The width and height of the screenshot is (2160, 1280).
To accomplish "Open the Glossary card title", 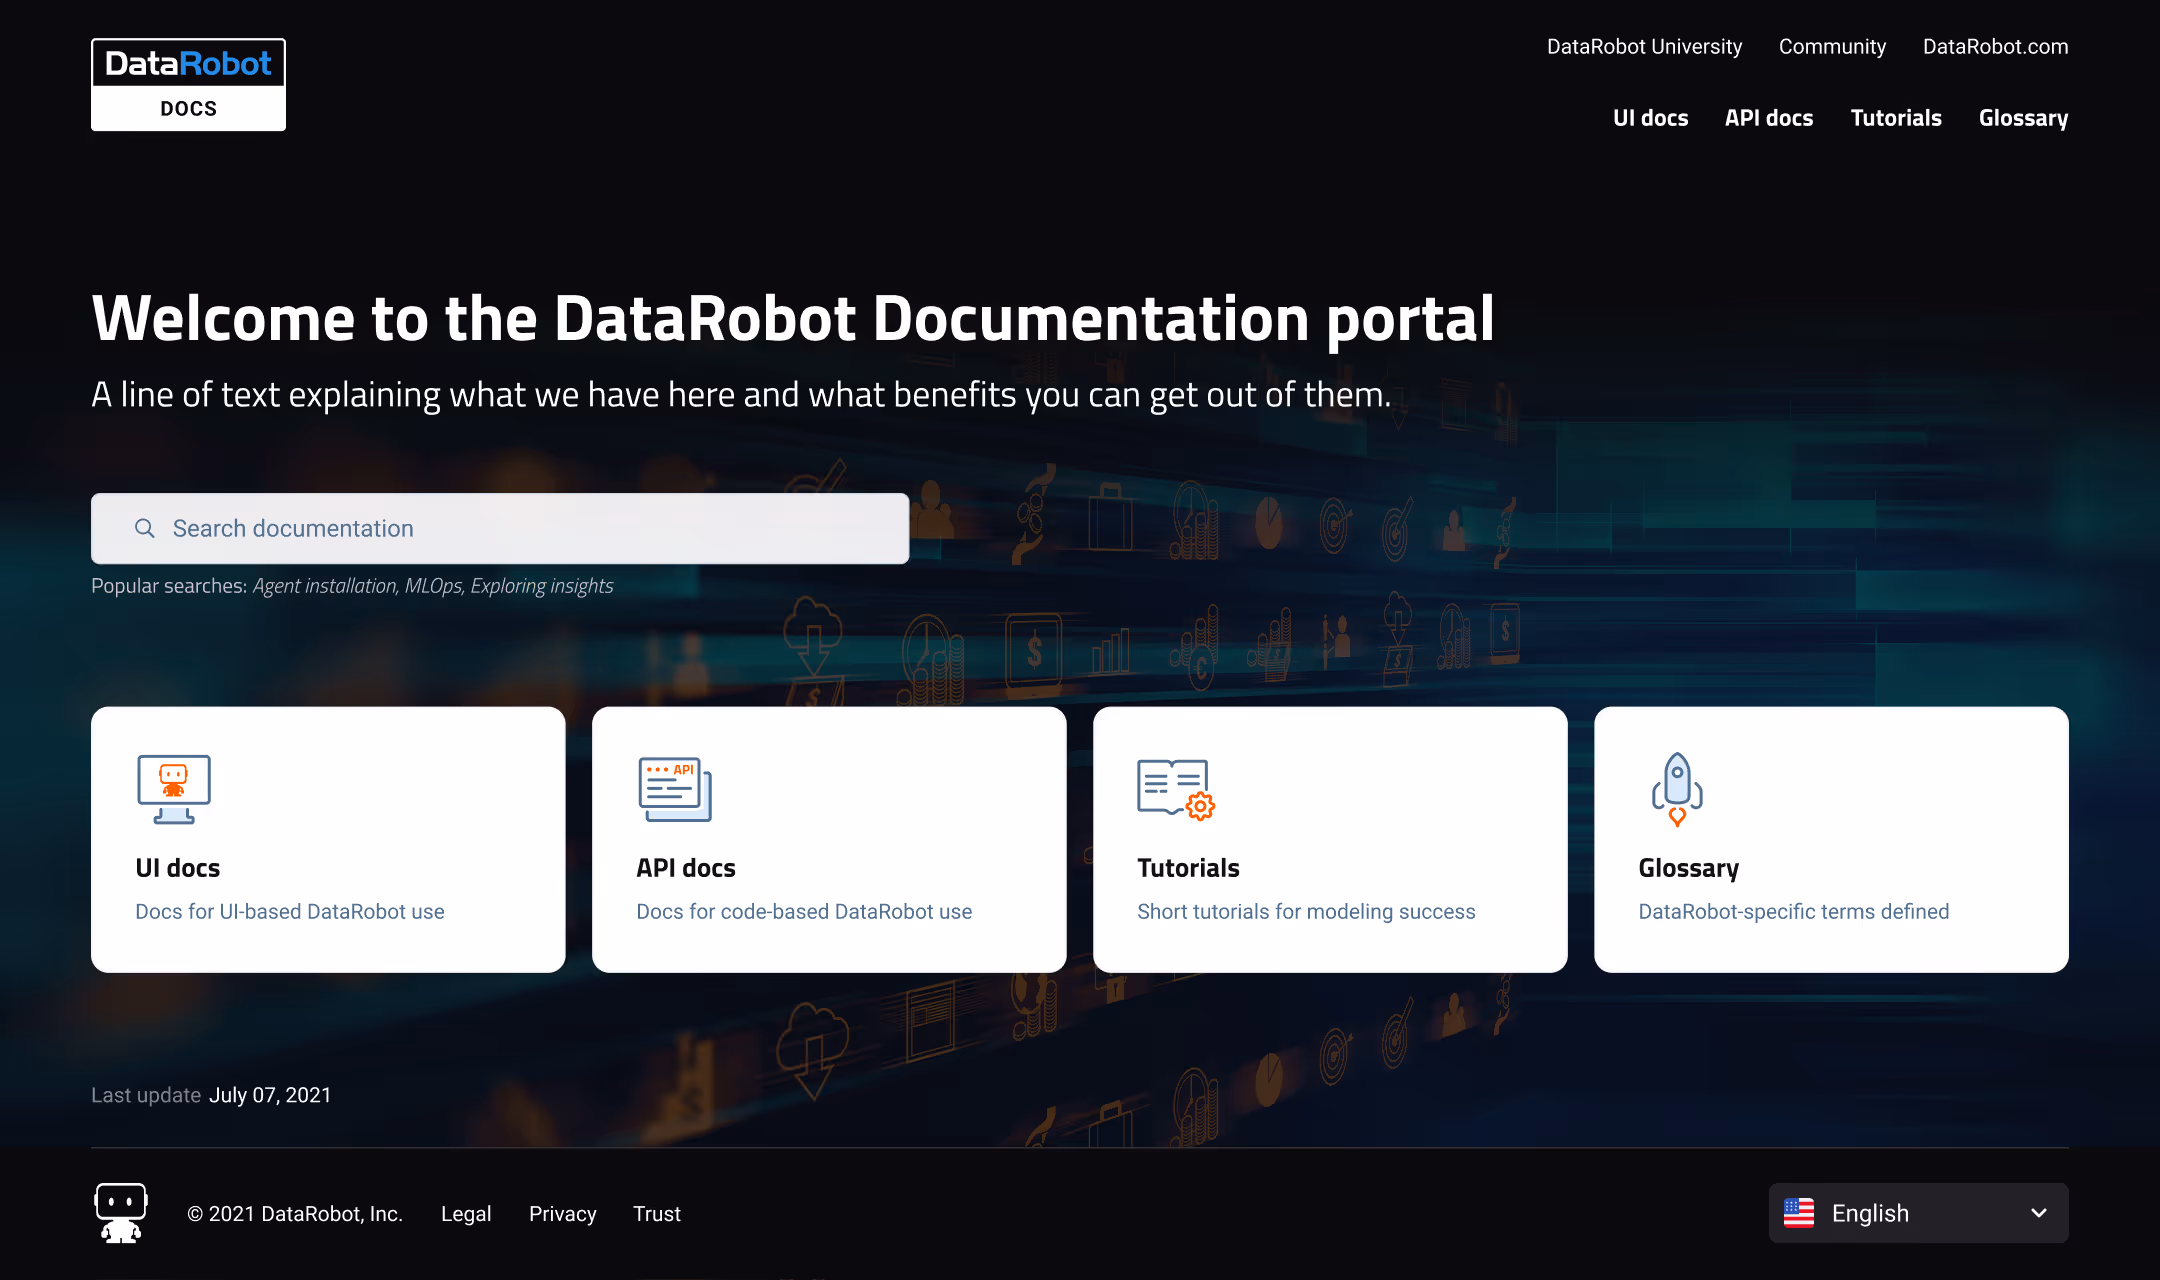I will [x=1689, y=868].
